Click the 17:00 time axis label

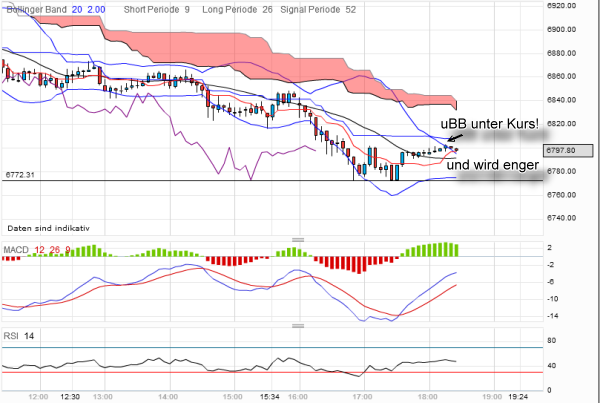(363, 396)
